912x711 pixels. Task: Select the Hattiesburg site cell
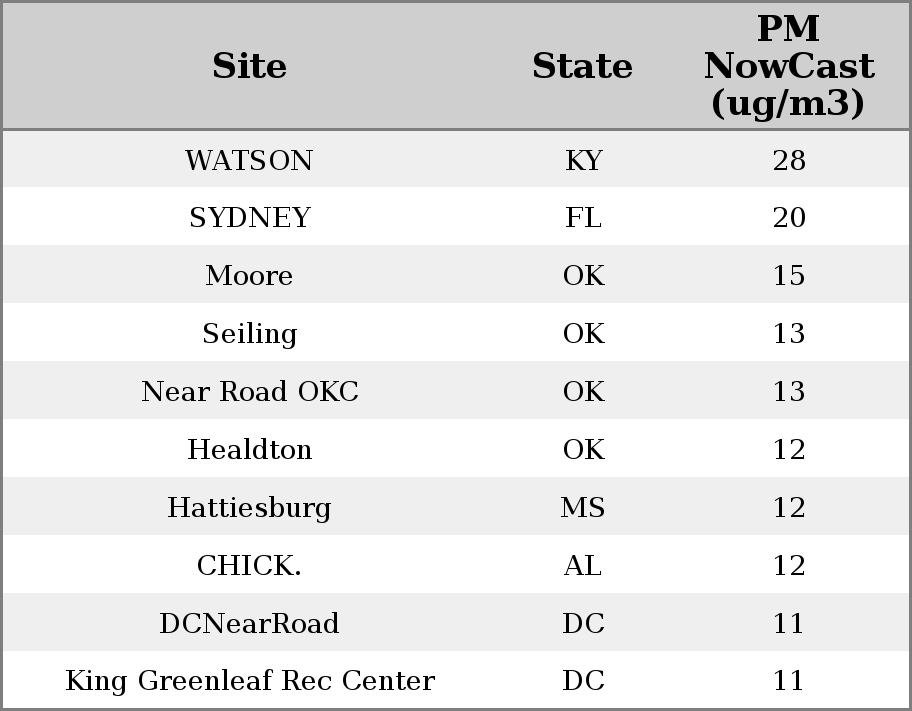click(x=249, y=508)
